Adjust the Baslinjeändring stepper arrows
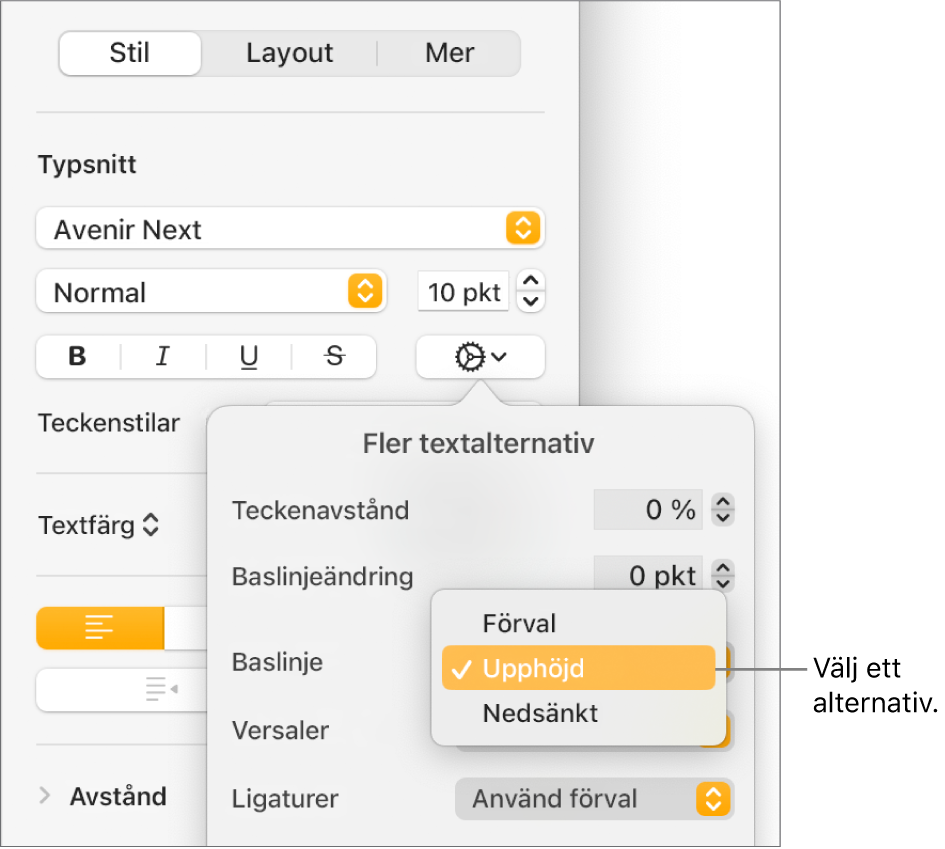Image resolution: width=945 pixels, height=849 pixels. [x=723, y=575]
